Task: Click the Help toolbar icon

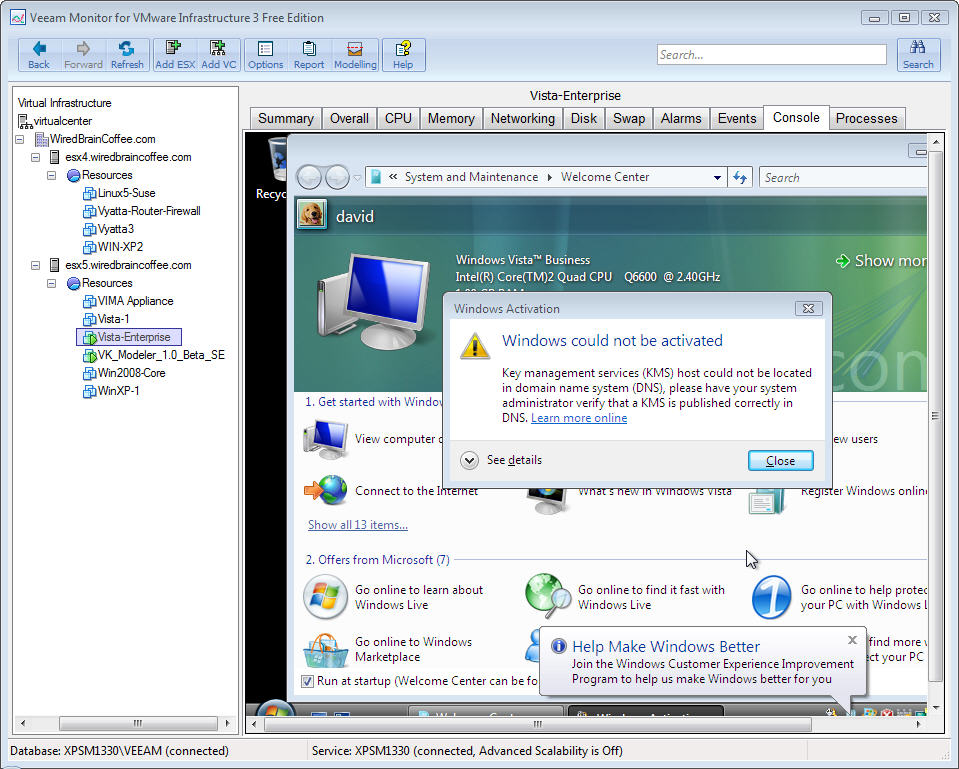Action: click(403, 54)
